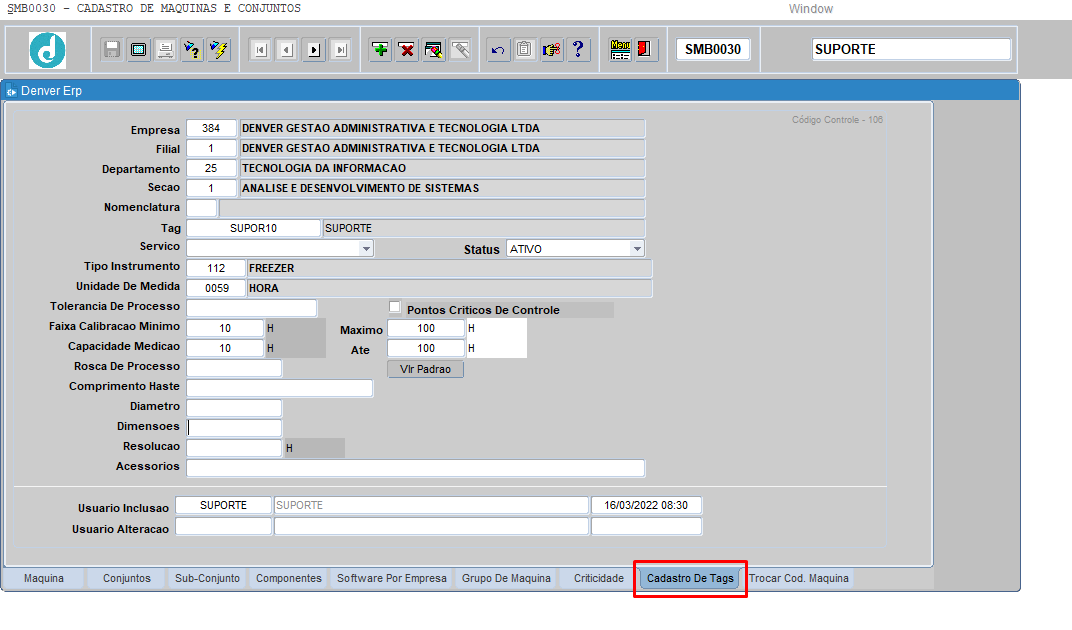Click the Nomenclatura code field
The width and height of the screenshot is (1072, 630).
[202, 208]
